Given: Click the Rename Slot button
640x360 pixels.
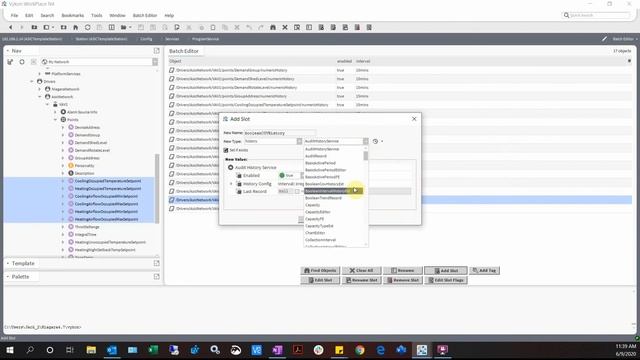Looking at the screenshot, I should (x=362, y=280).
